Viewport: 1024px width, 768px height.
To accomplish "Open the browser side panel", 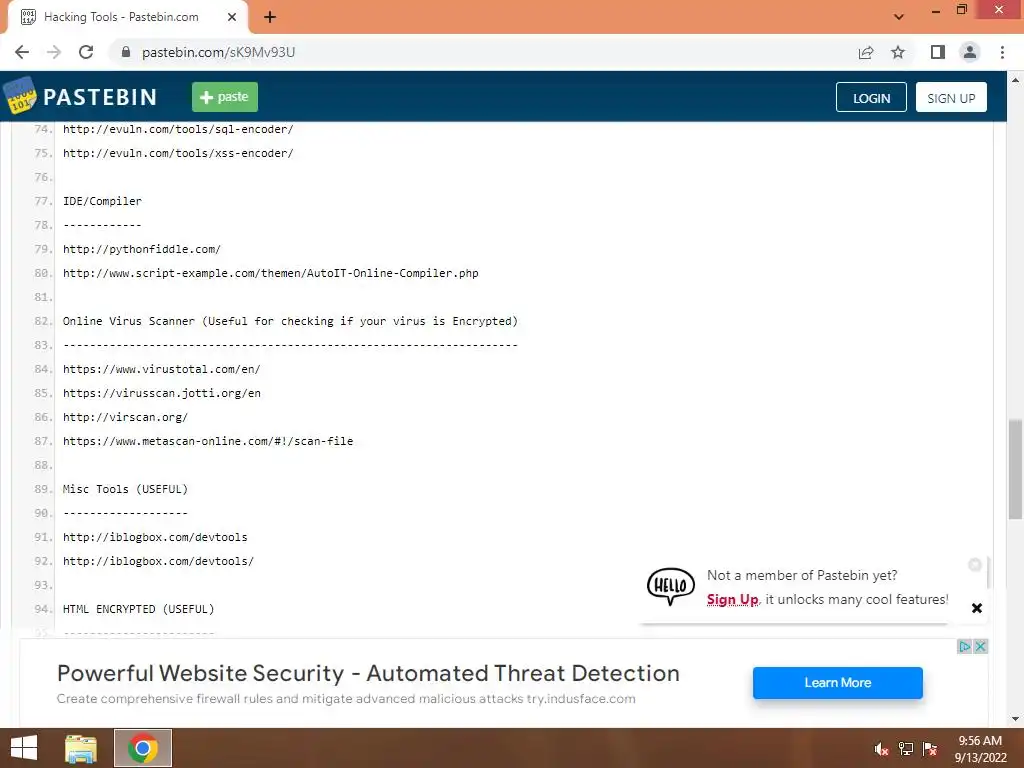I will click(x=938, y=52).
